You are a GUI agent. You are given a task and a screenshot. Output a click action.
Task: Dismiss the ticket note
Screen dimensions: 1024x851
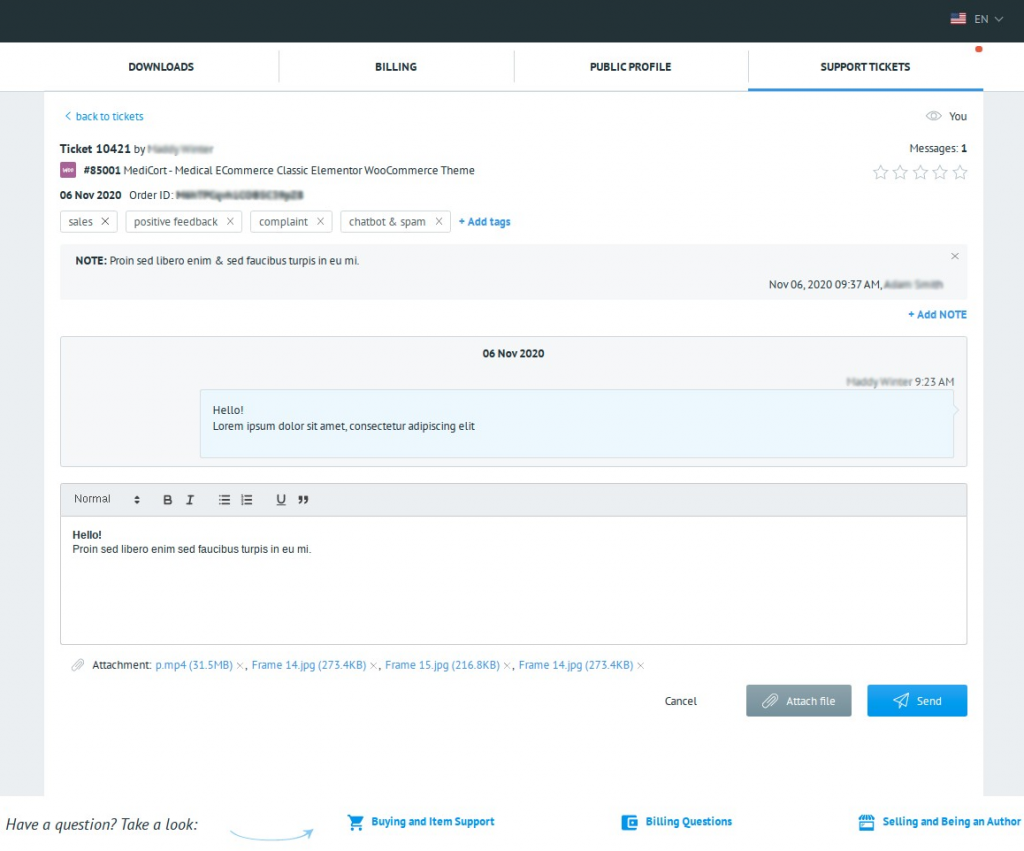[954, 257]
